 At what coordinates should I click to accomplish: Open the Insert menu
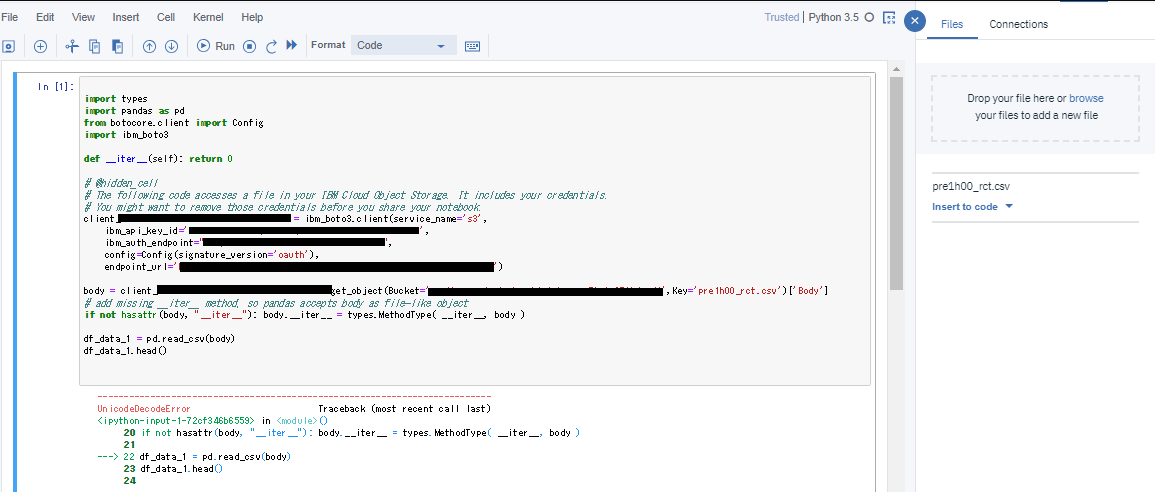click(x=125, y=17)
